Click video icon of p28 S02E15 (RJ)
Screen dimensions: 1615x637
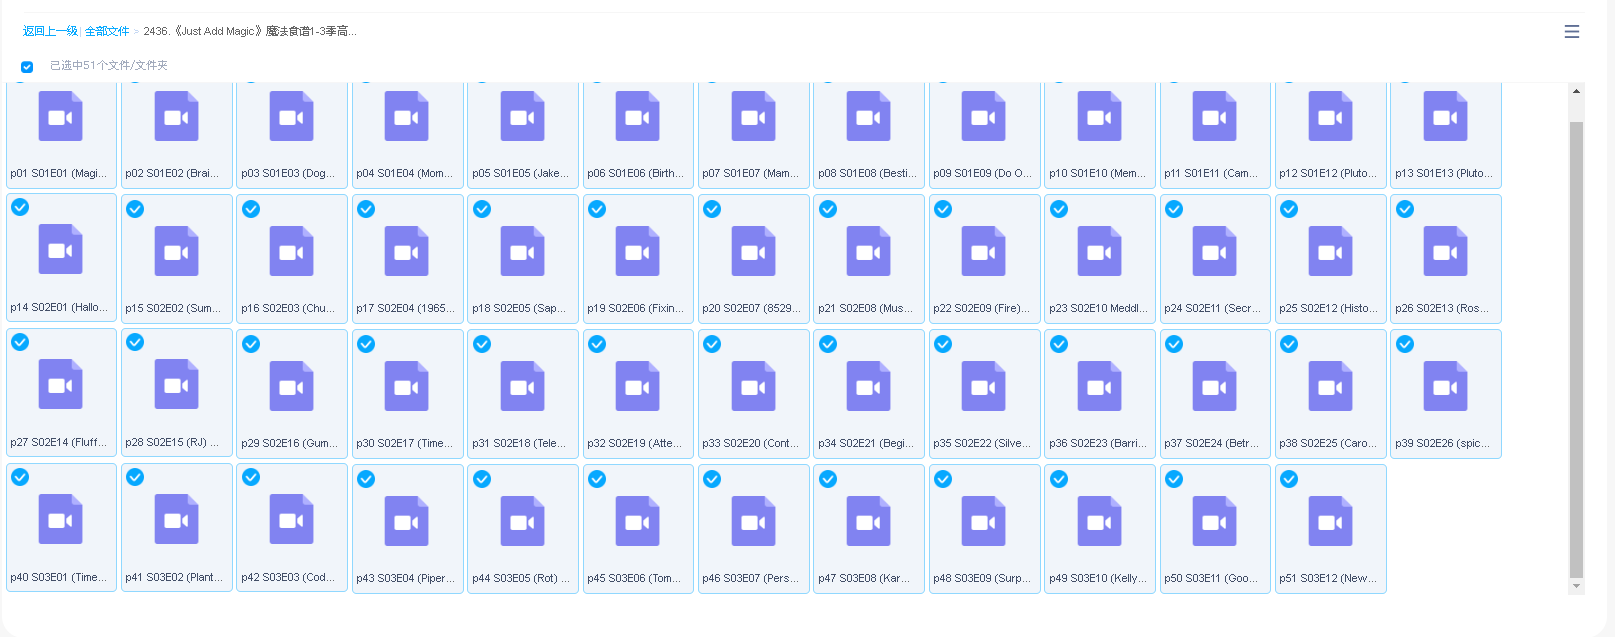click(176, 385)
